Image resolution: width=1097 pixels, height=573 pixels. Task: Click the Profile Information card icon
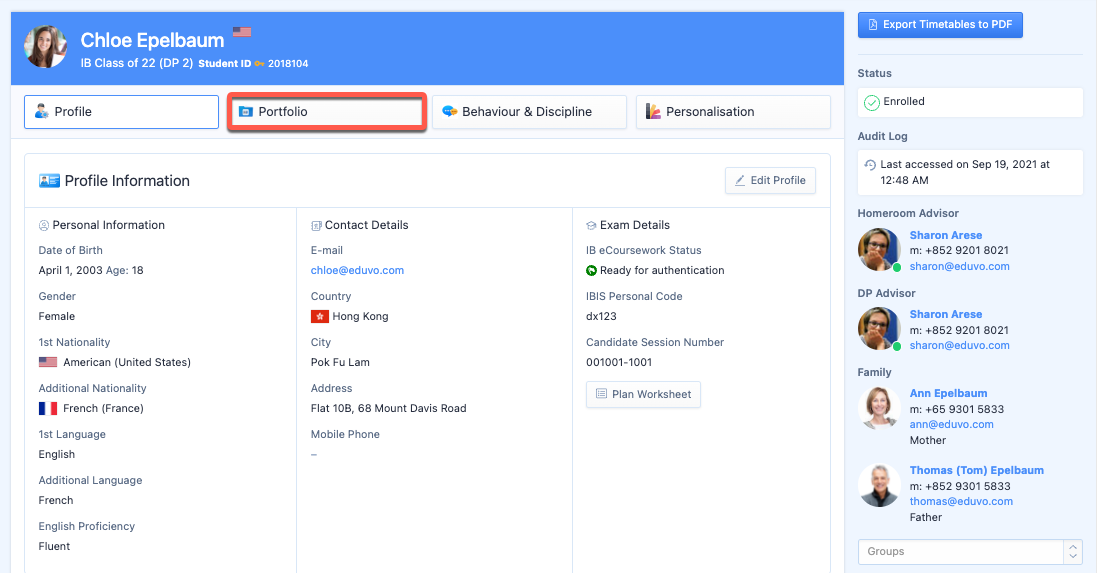point(49,181)
